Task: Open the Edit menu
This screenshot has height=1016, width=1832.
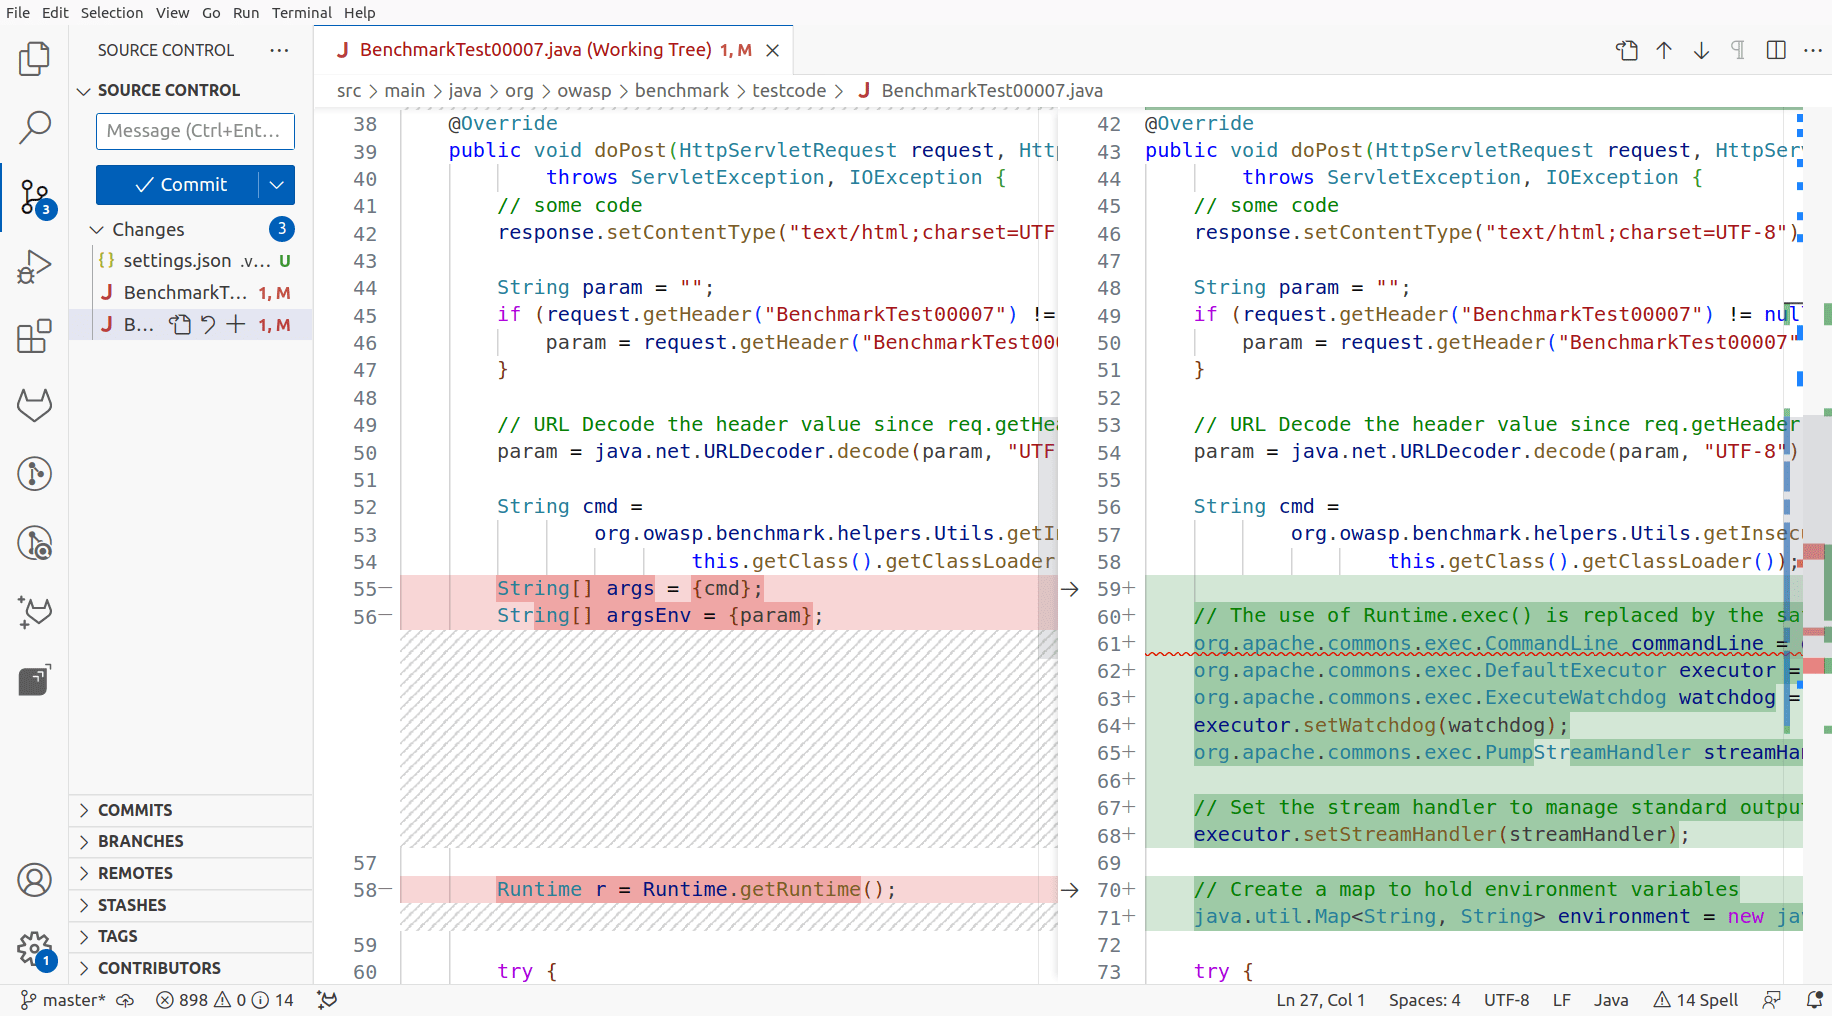Action: pos(55,13)
